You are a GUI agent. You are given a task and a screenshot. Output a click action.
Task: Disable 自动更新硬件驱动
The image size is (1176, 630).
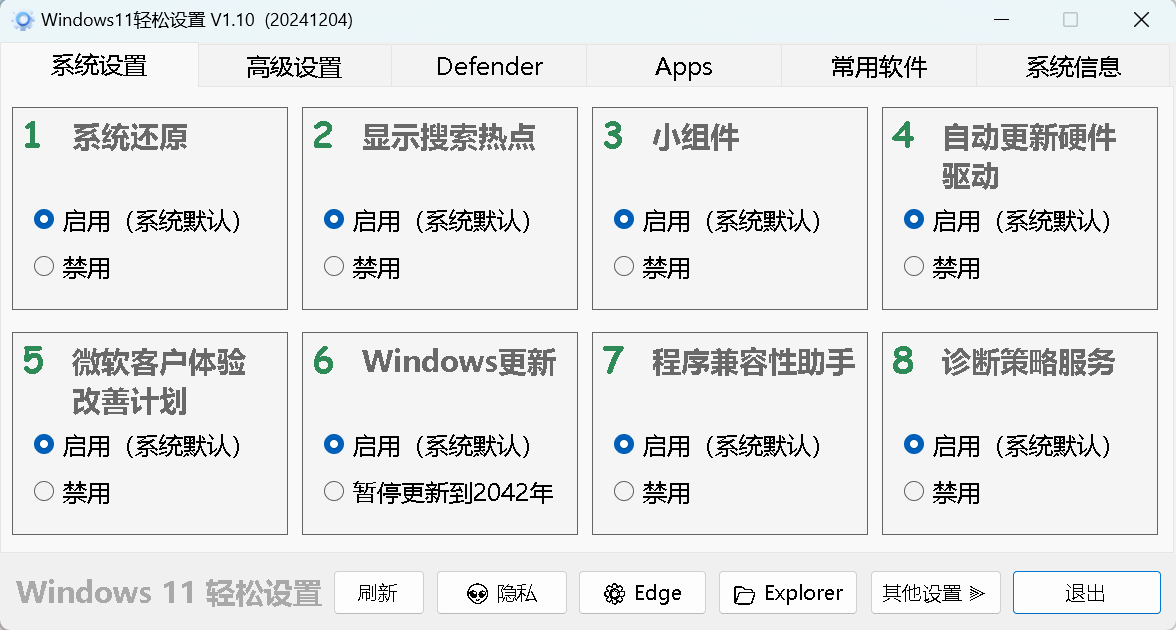click(x=913, y=266)
